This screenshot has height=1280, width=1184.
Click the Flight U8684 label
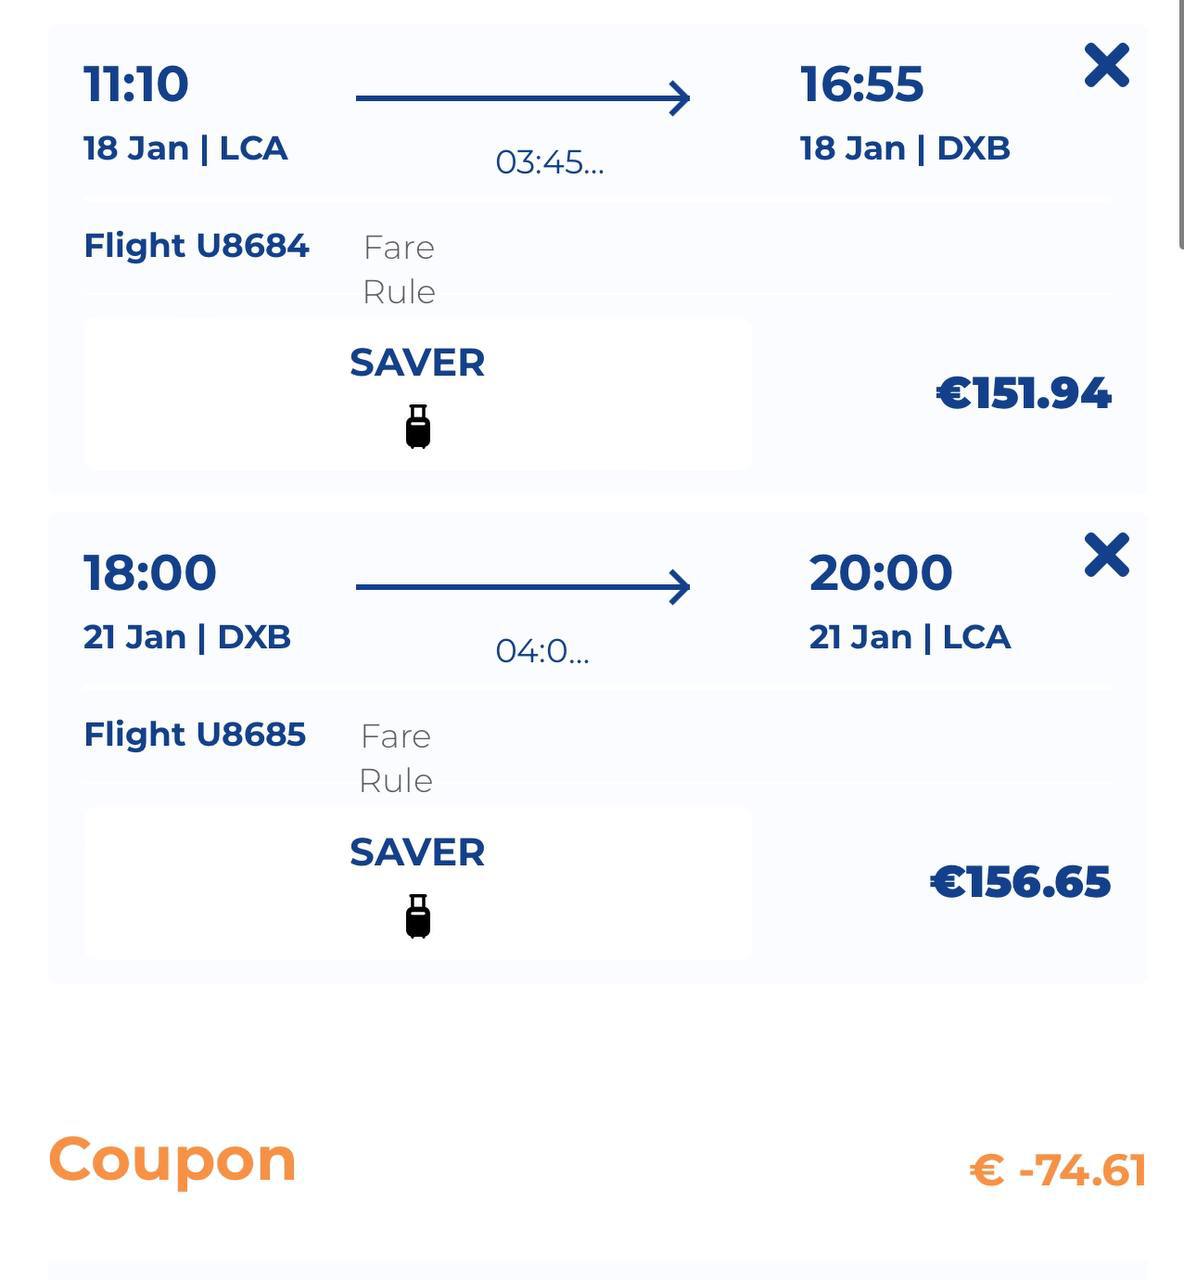click(196, 246)
